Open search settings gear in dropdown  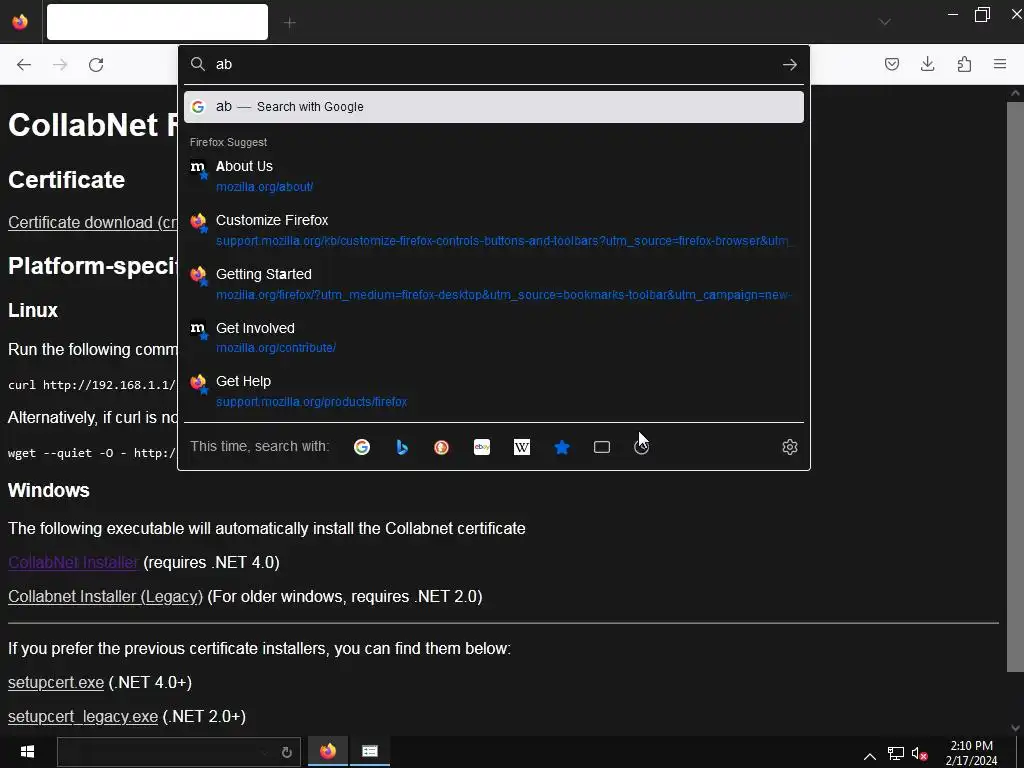coord(790,447)
